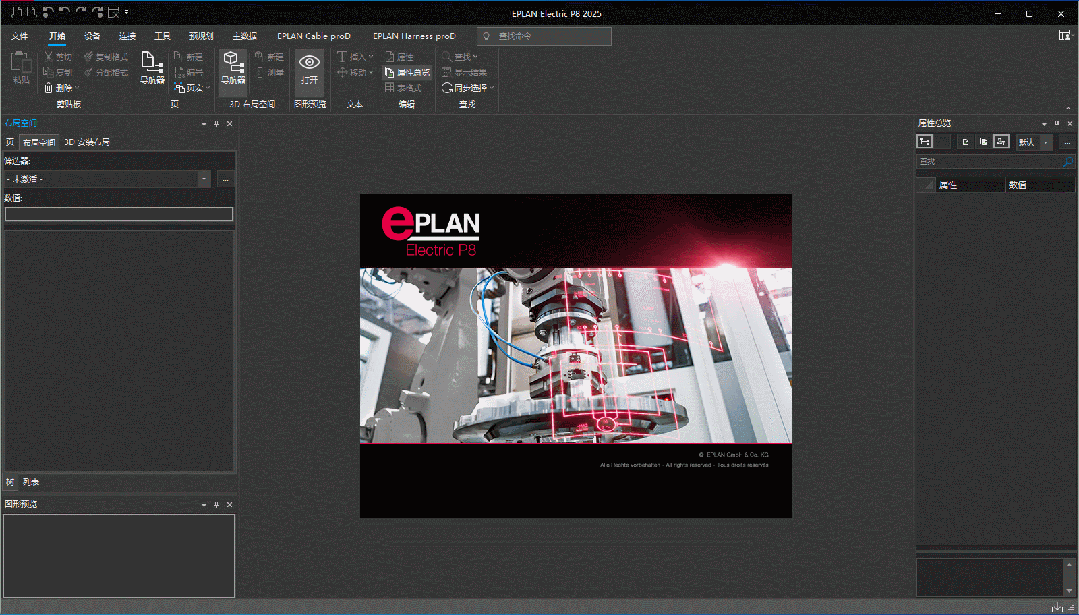Click the Previous Result icon in find group
Viewport: 1079px width, 615px height.
447,72
